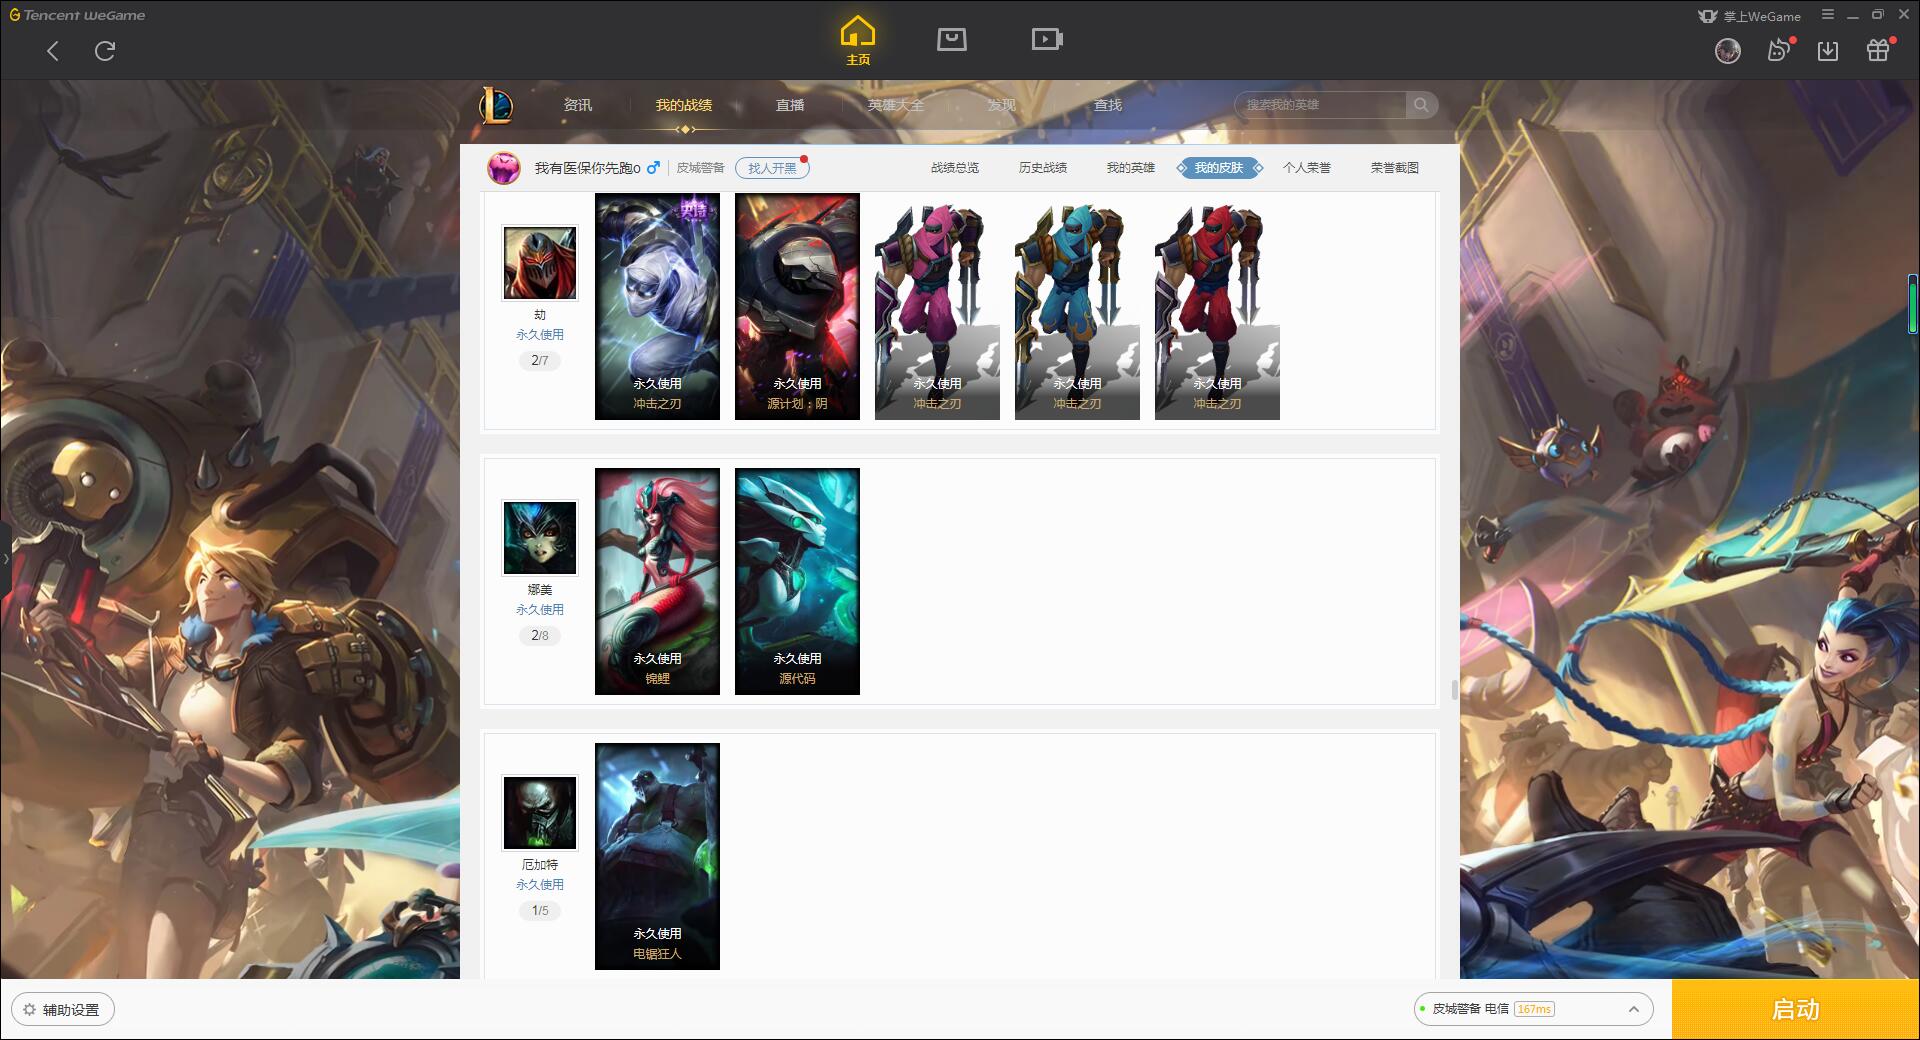
Task: Switch to the 资讯 tab
Action: coord(577,105)
